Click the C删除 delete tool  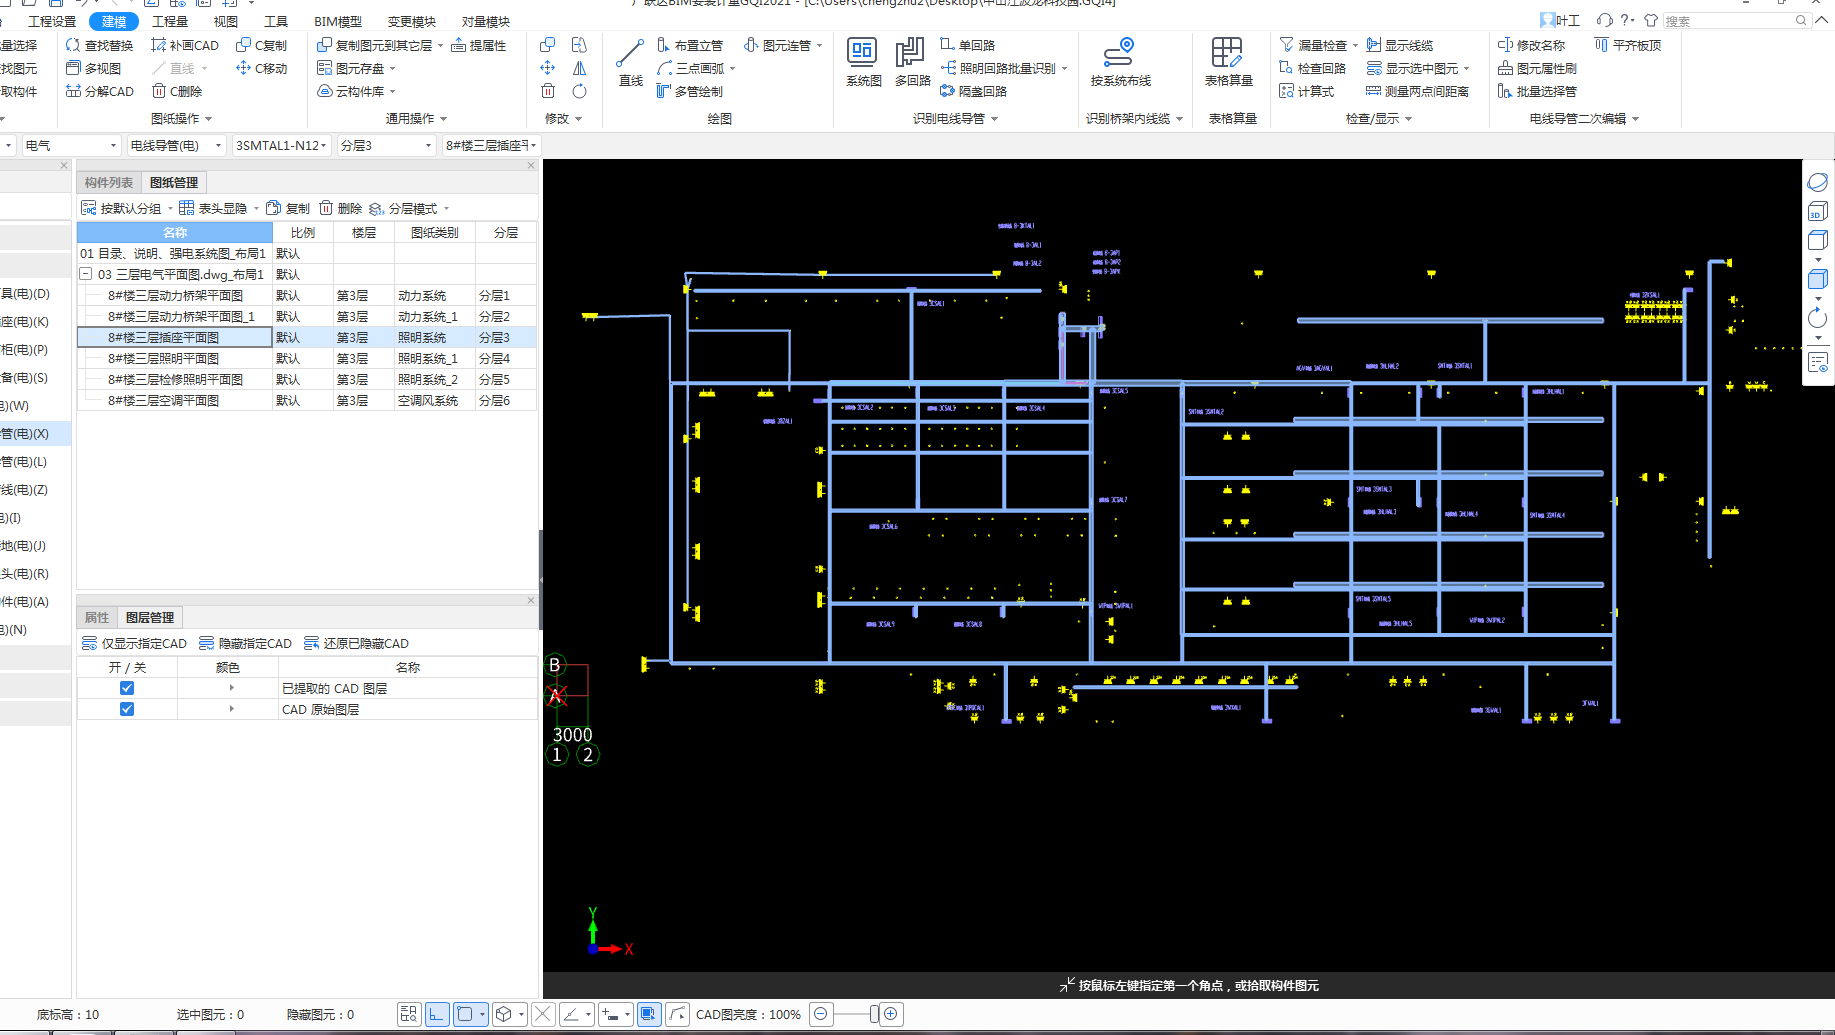(x=177, y=91)
